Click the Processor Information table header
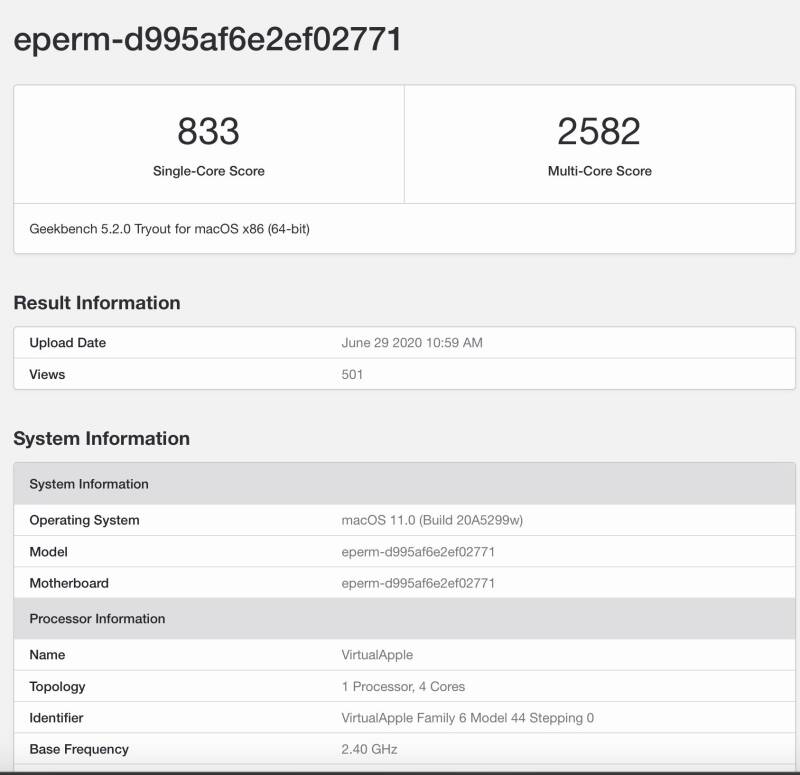The width and height of the screenshot is (800, 775). tap(404, 618)
